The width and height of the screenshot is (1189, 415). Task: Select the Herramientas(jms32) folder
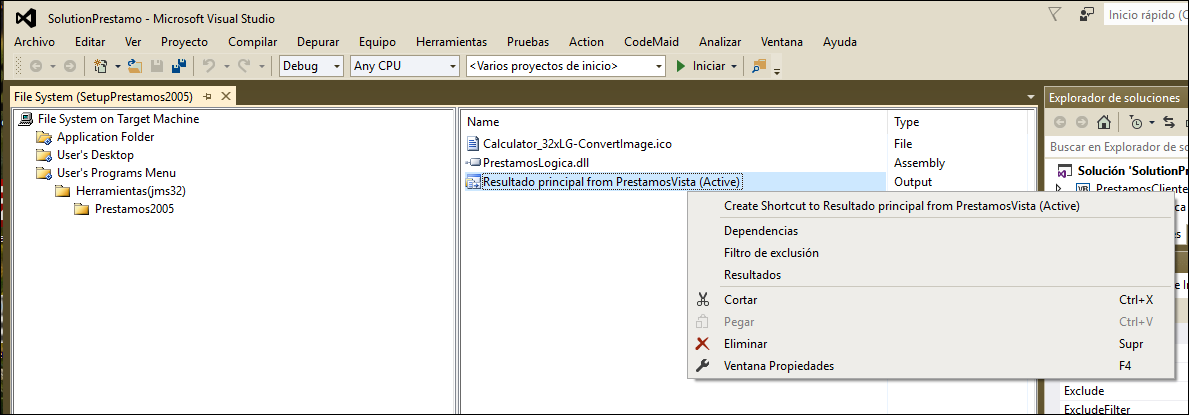click(130, 191)
